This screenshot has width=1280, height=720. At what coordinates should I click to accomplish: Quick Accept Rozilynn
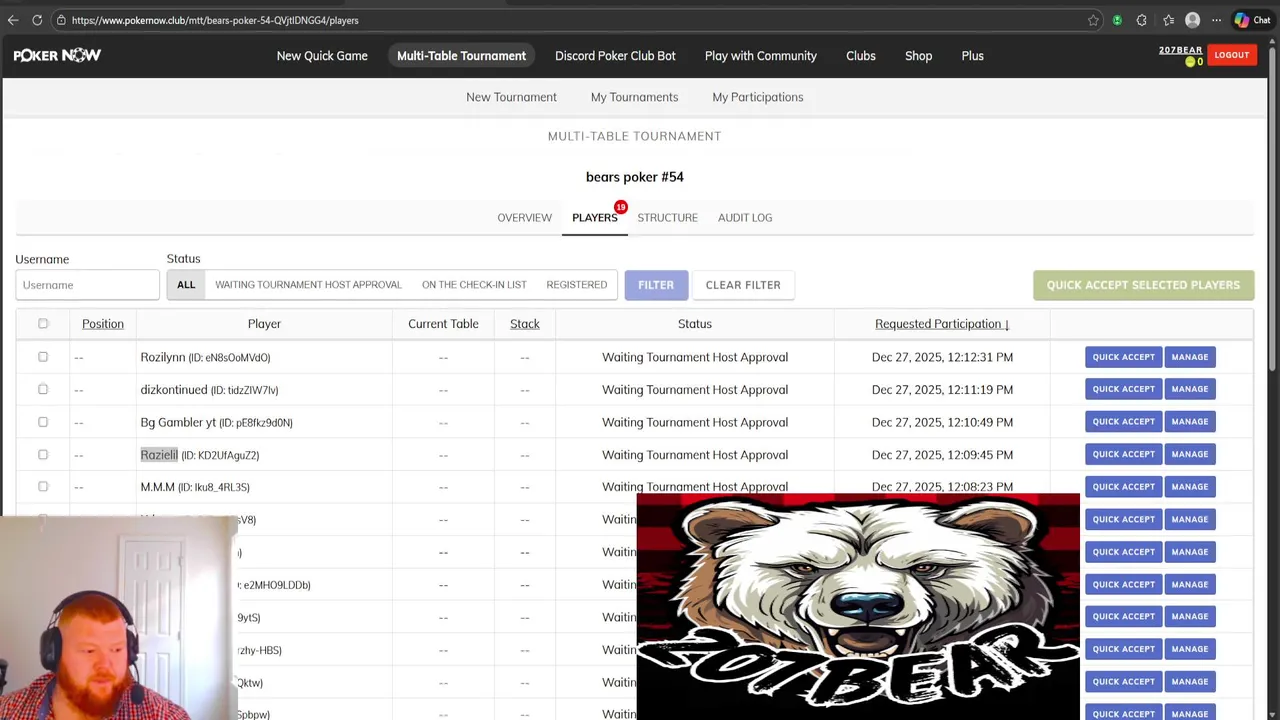click(1123, 357)
